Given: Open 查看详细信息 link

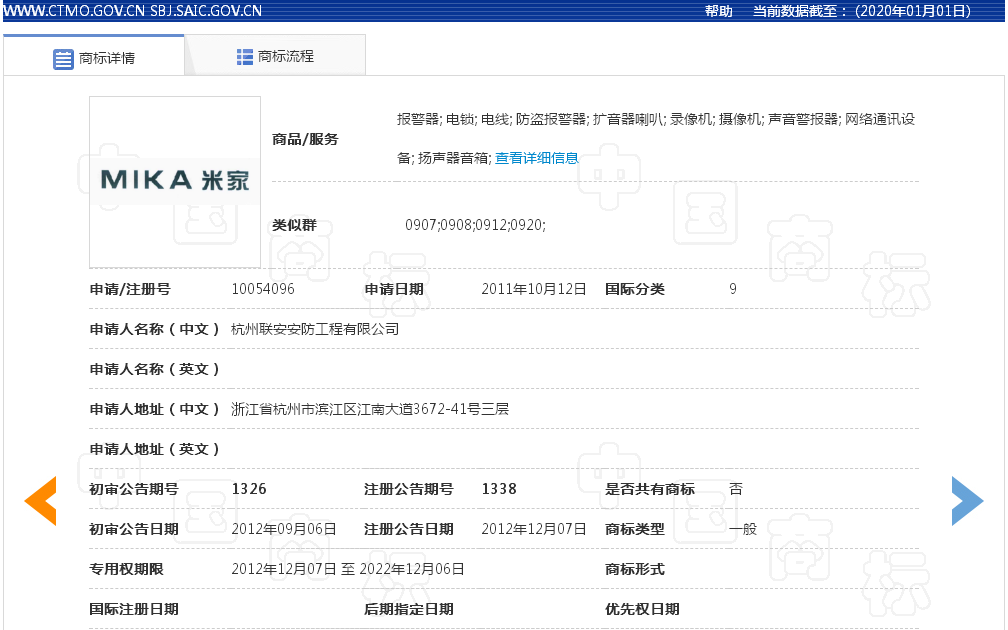Looking at the screenshot, I should 537,158.
